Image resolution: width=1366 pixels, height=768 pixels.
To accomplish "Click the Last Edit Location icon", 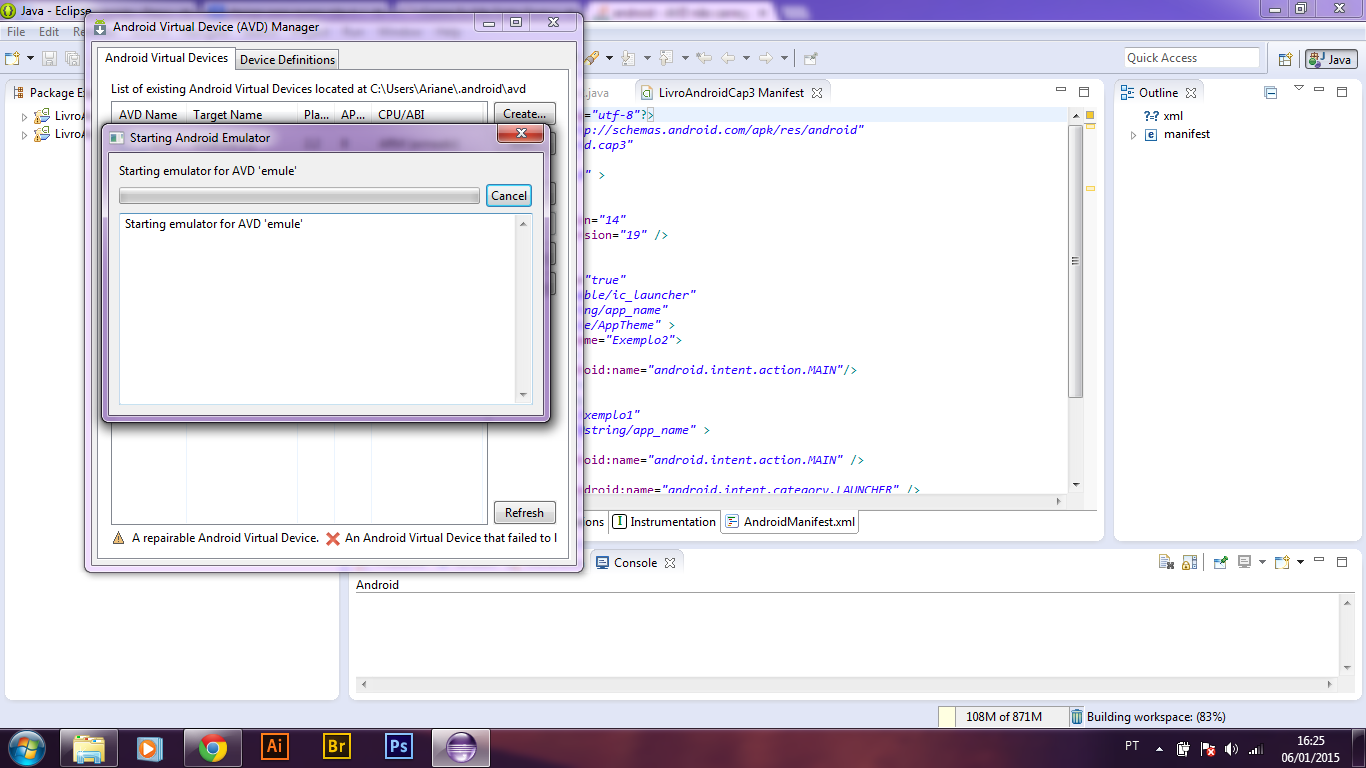I will (x=704, y=58).
